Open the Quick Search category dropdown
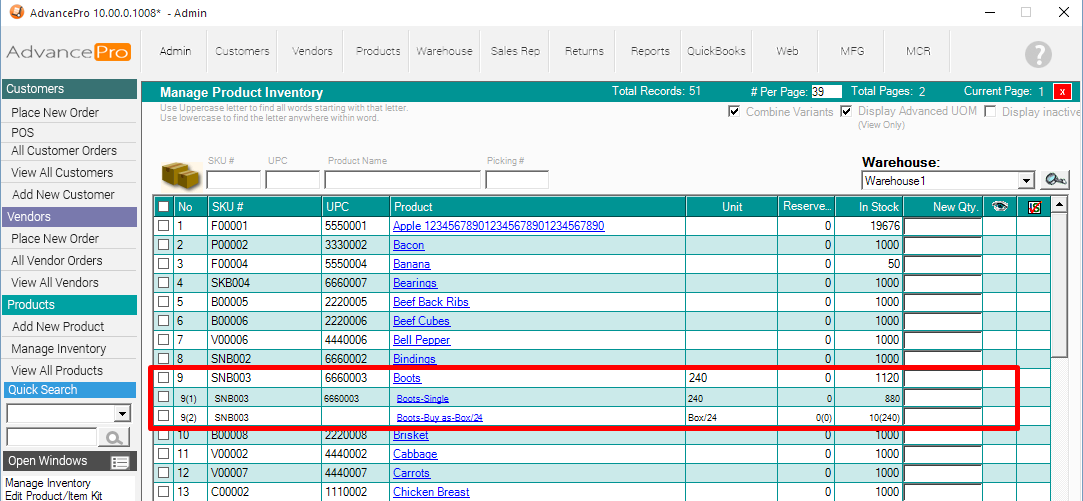Screen dimensions: 1083x501 123,414
